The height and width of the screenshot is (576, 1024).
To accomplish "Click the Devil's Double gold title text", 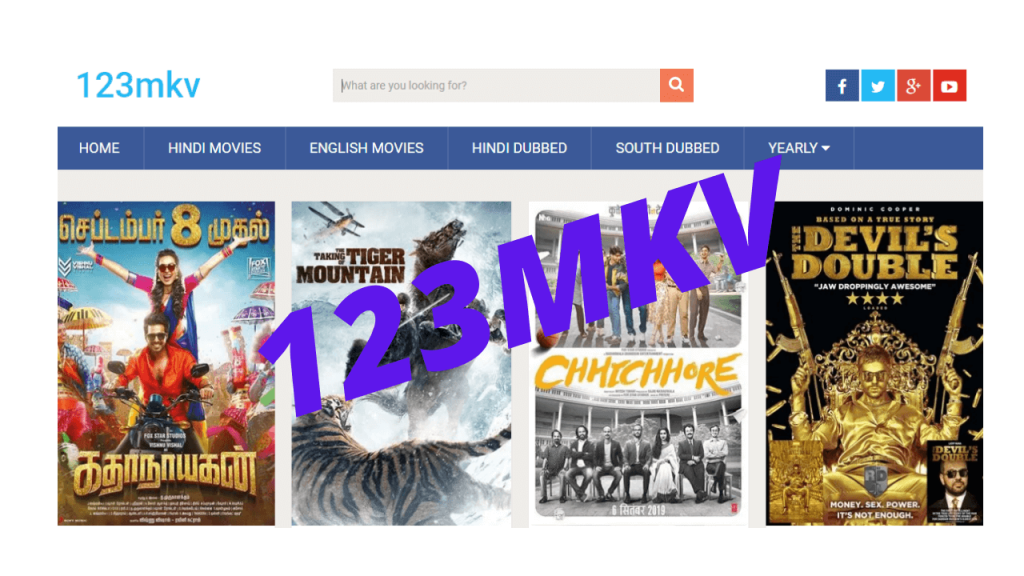I will pos(874,252).
